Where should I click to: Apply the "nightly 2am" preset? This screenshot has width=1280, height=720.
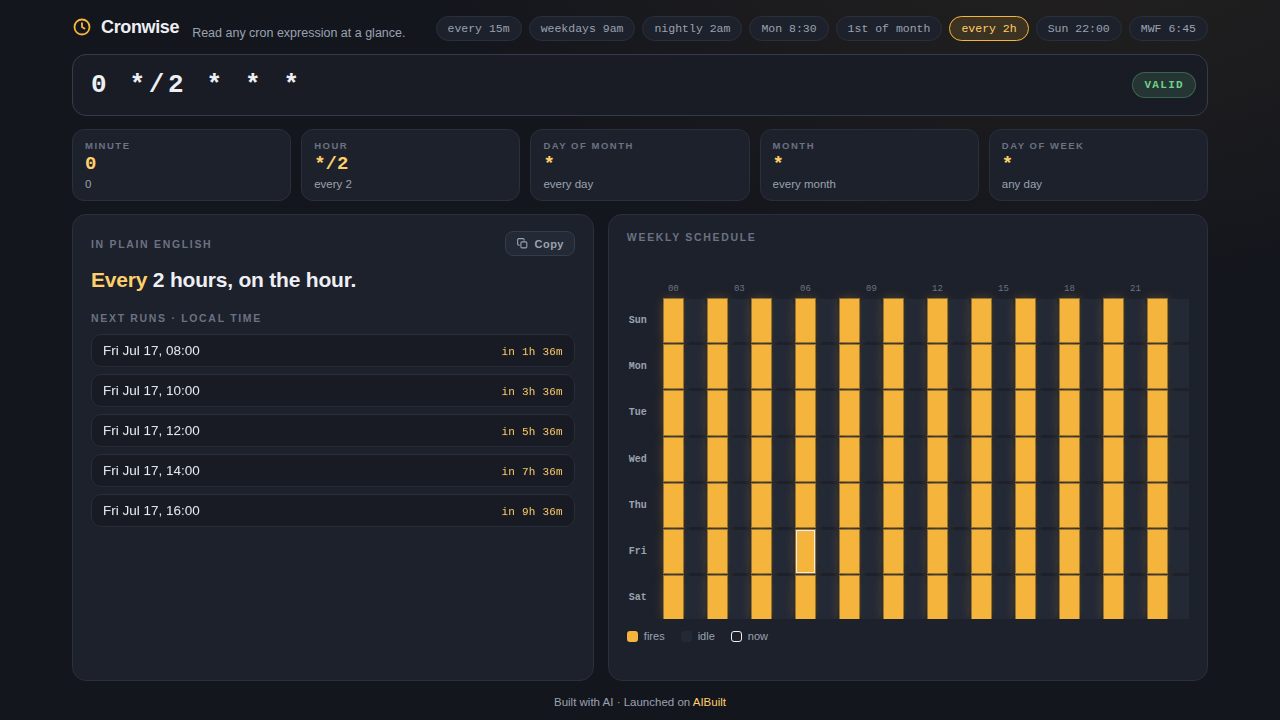(692, 28)
